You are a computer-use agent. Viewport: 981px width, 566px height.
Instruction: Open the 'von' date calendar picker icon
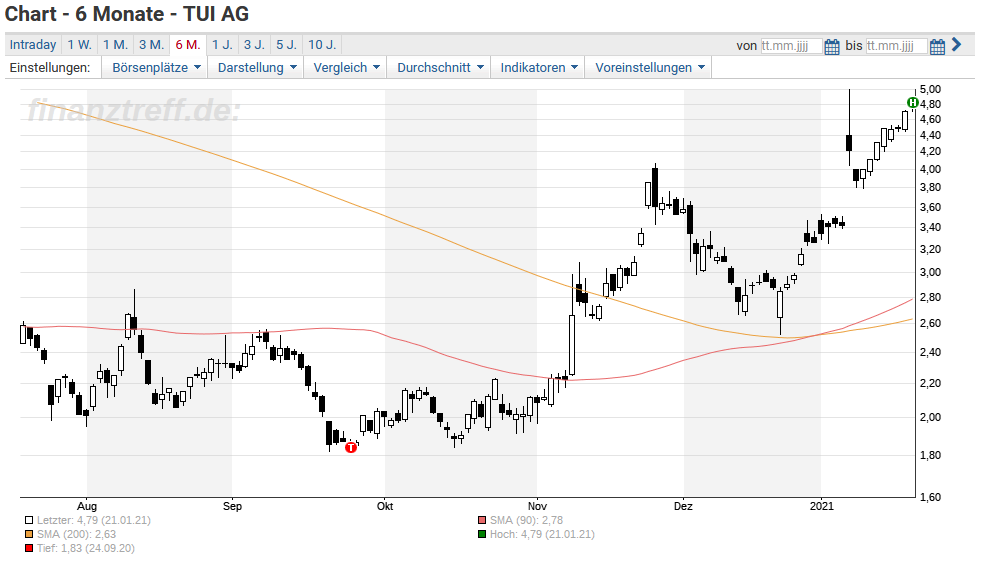(831, 46)
